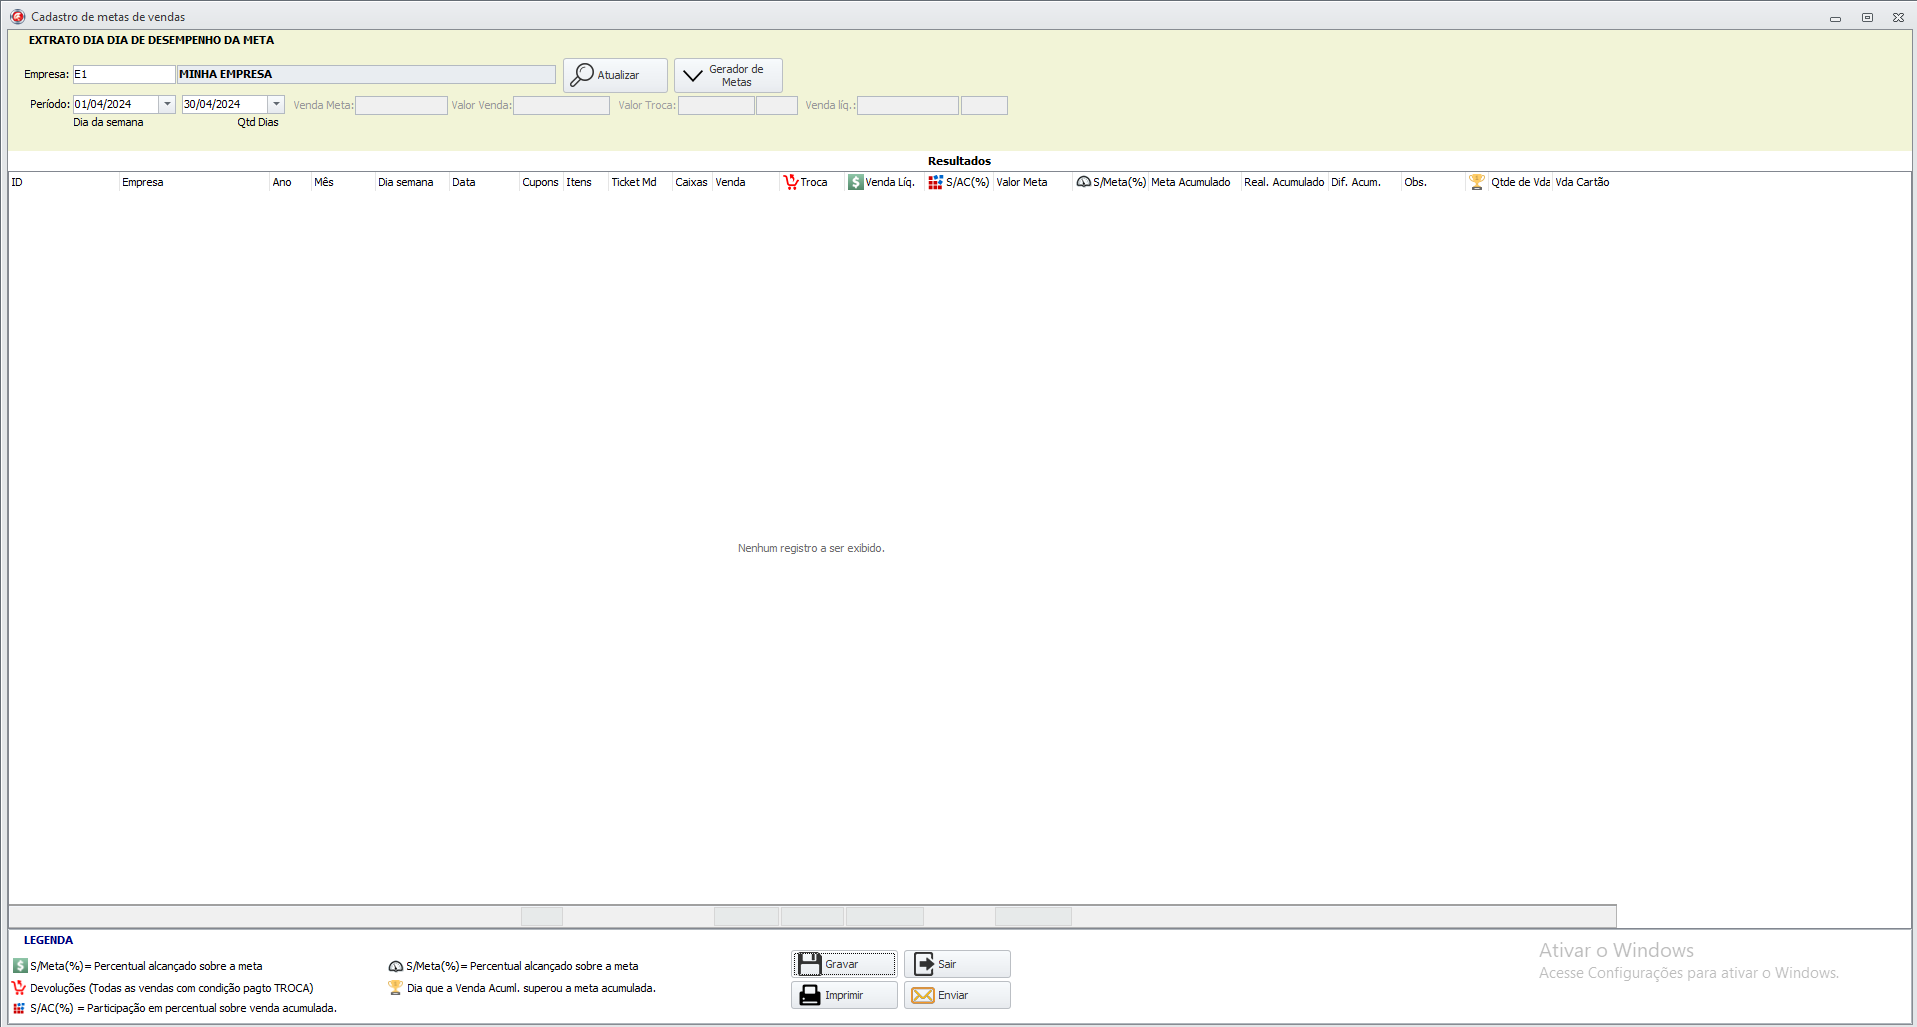The image size is (1917, 1027).
Task: Click the envelope icon for Enviar
Action: 922,995
